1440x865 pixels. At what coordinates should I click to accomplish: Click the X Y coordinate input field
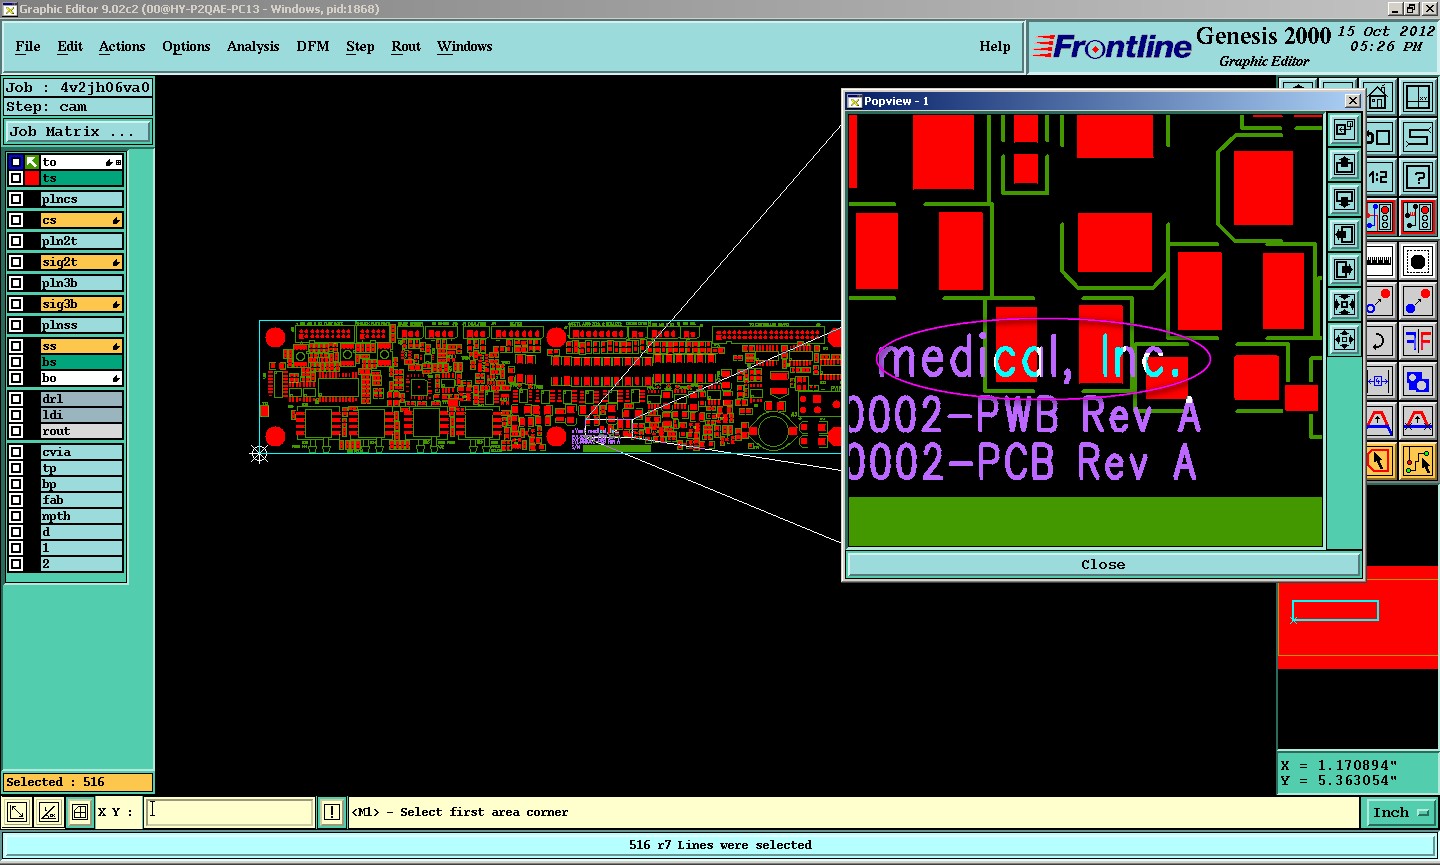[x=230, y=812]
